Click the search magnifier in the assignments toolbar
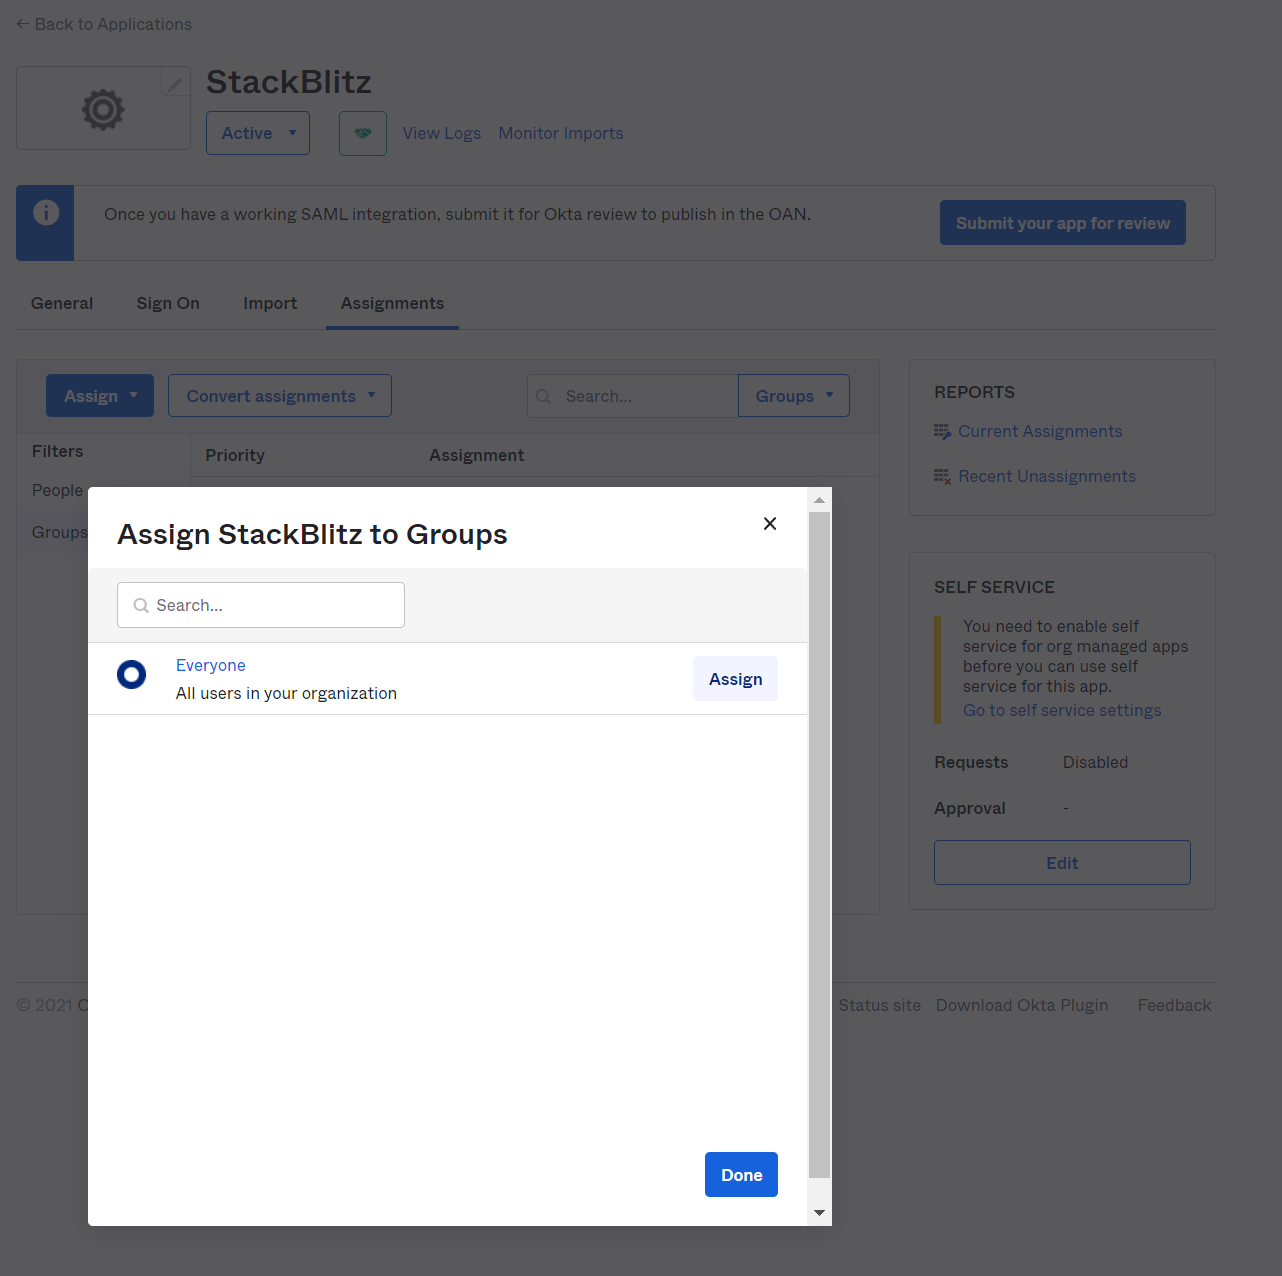This screenshot has width=1282, height=1276. (x=543, y=396)
